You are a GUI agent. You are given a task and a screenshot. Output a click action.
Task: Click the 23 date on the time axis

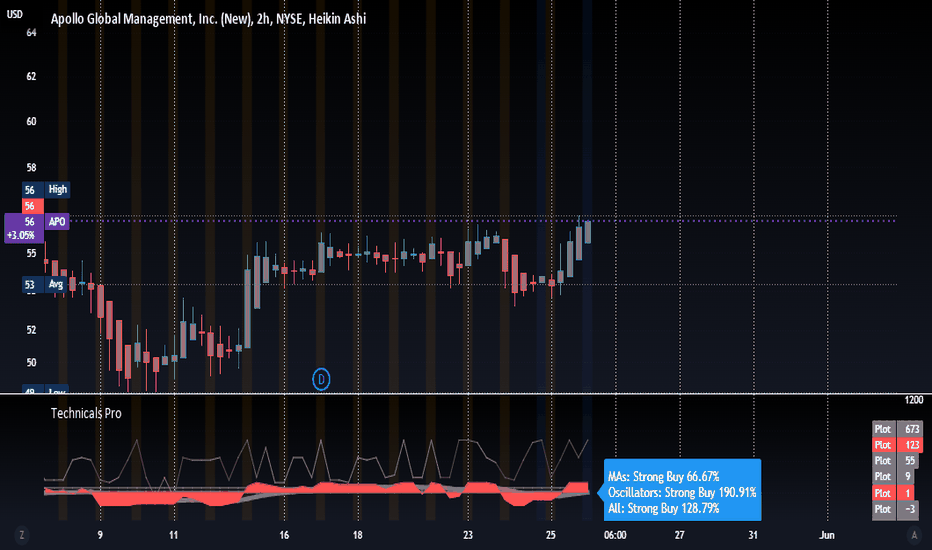coord(468,535)
